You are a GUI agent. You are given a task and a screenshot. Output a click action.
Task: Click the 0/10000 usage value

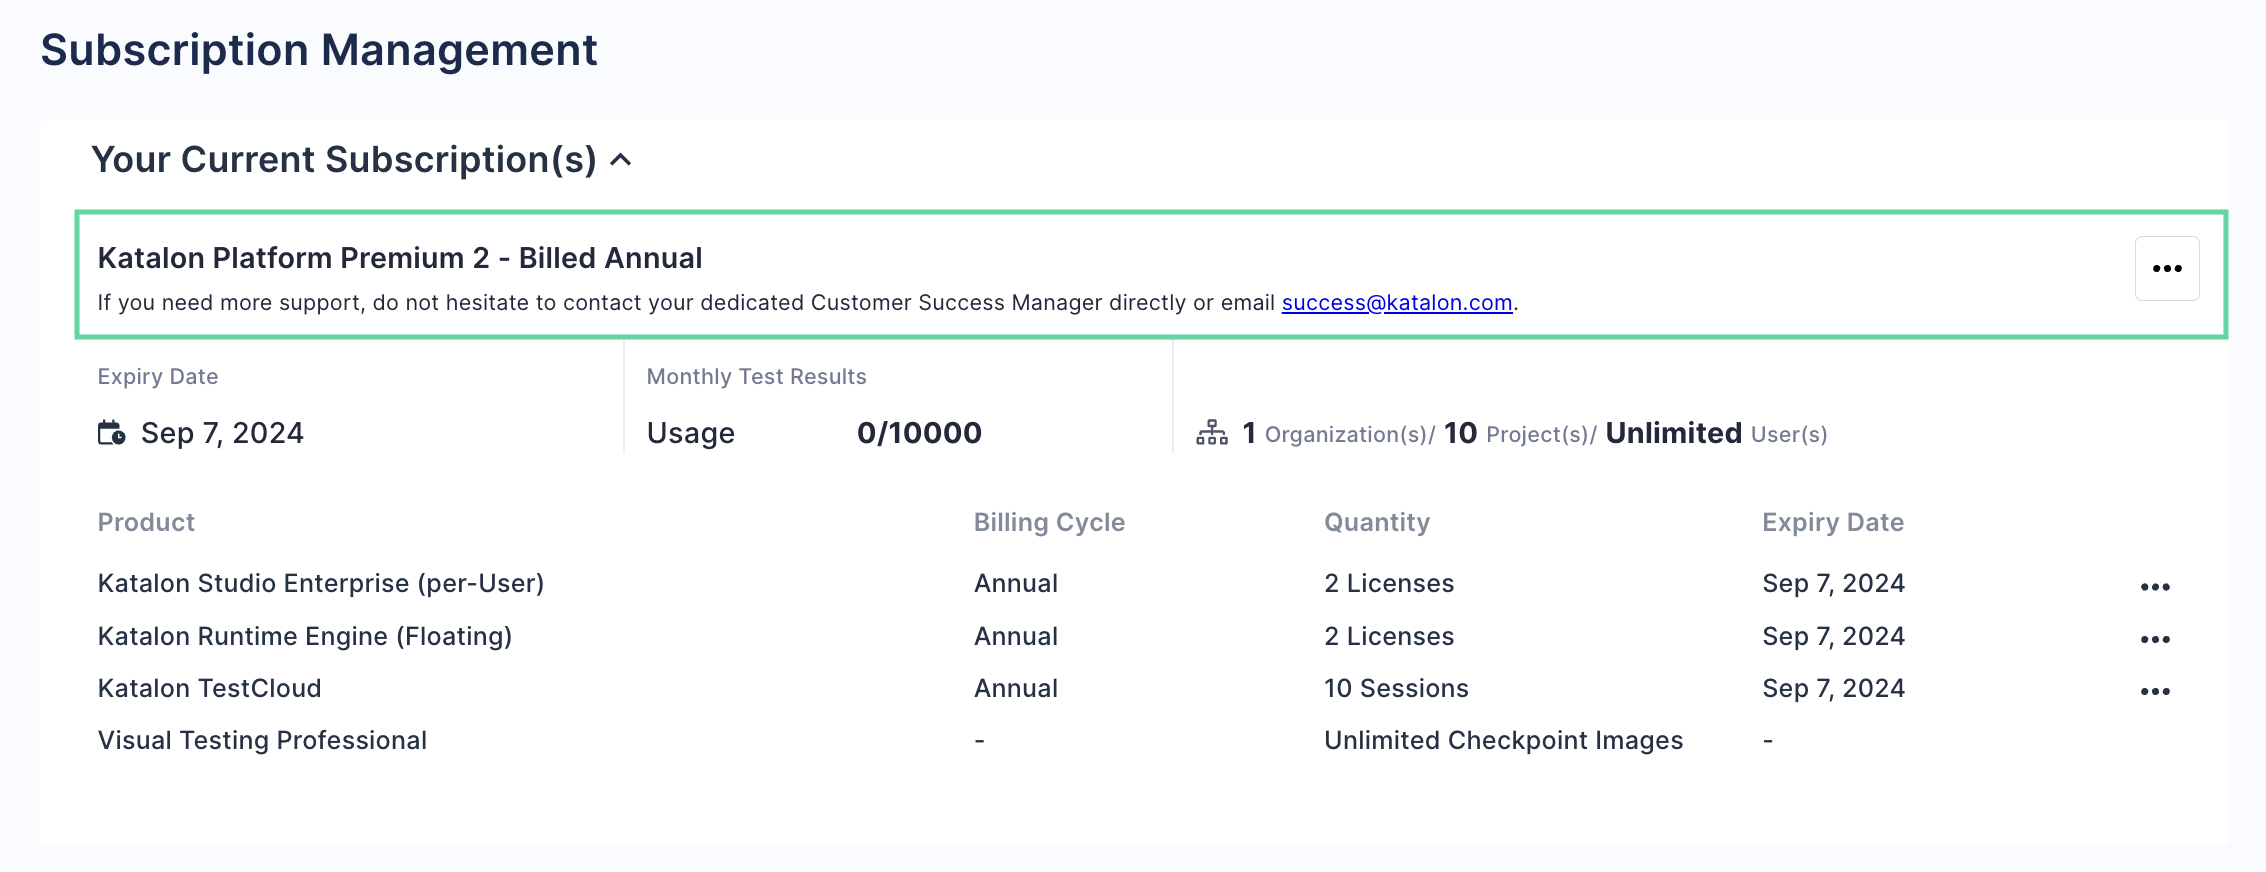[x=919, y=433]
